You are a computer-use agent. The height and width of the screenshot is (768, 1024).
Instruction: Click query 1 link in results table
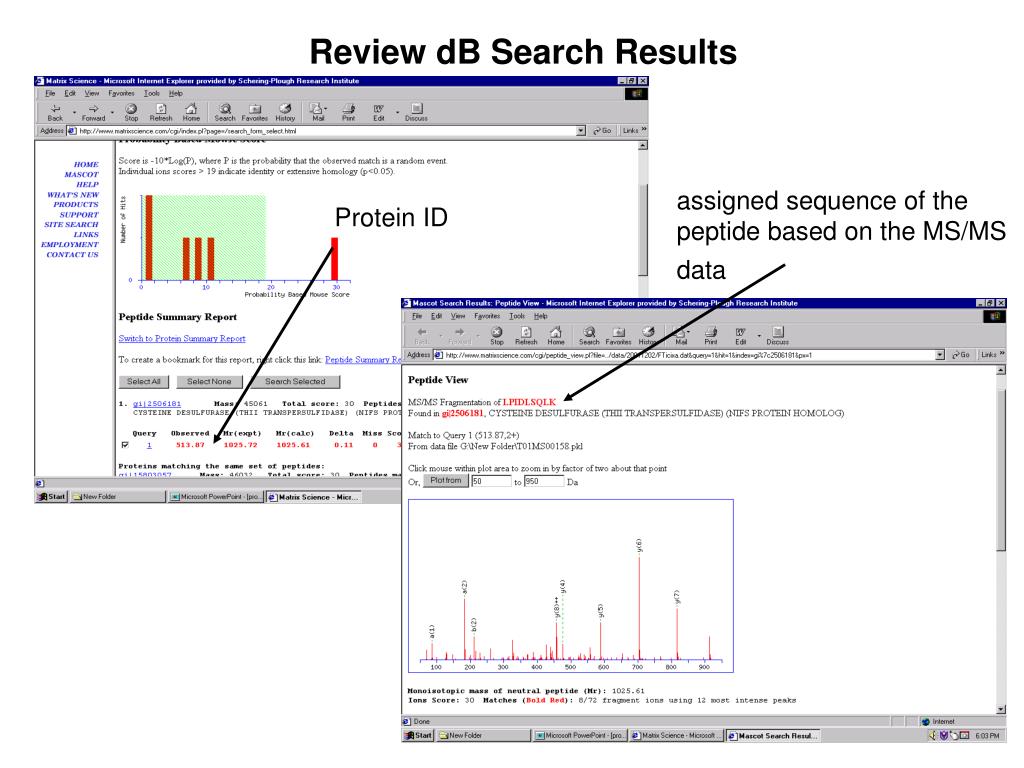(x=149, y=445)
